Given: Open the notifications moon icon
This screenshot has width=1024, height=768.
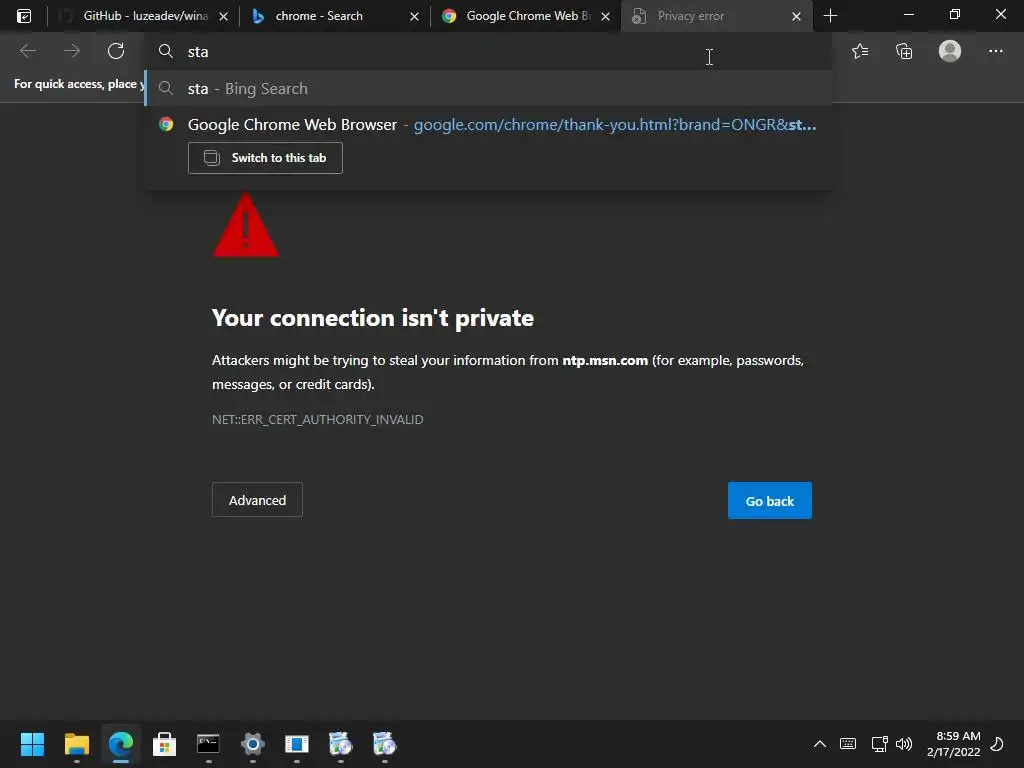Looking at the screenshot, I should point(997,744).
